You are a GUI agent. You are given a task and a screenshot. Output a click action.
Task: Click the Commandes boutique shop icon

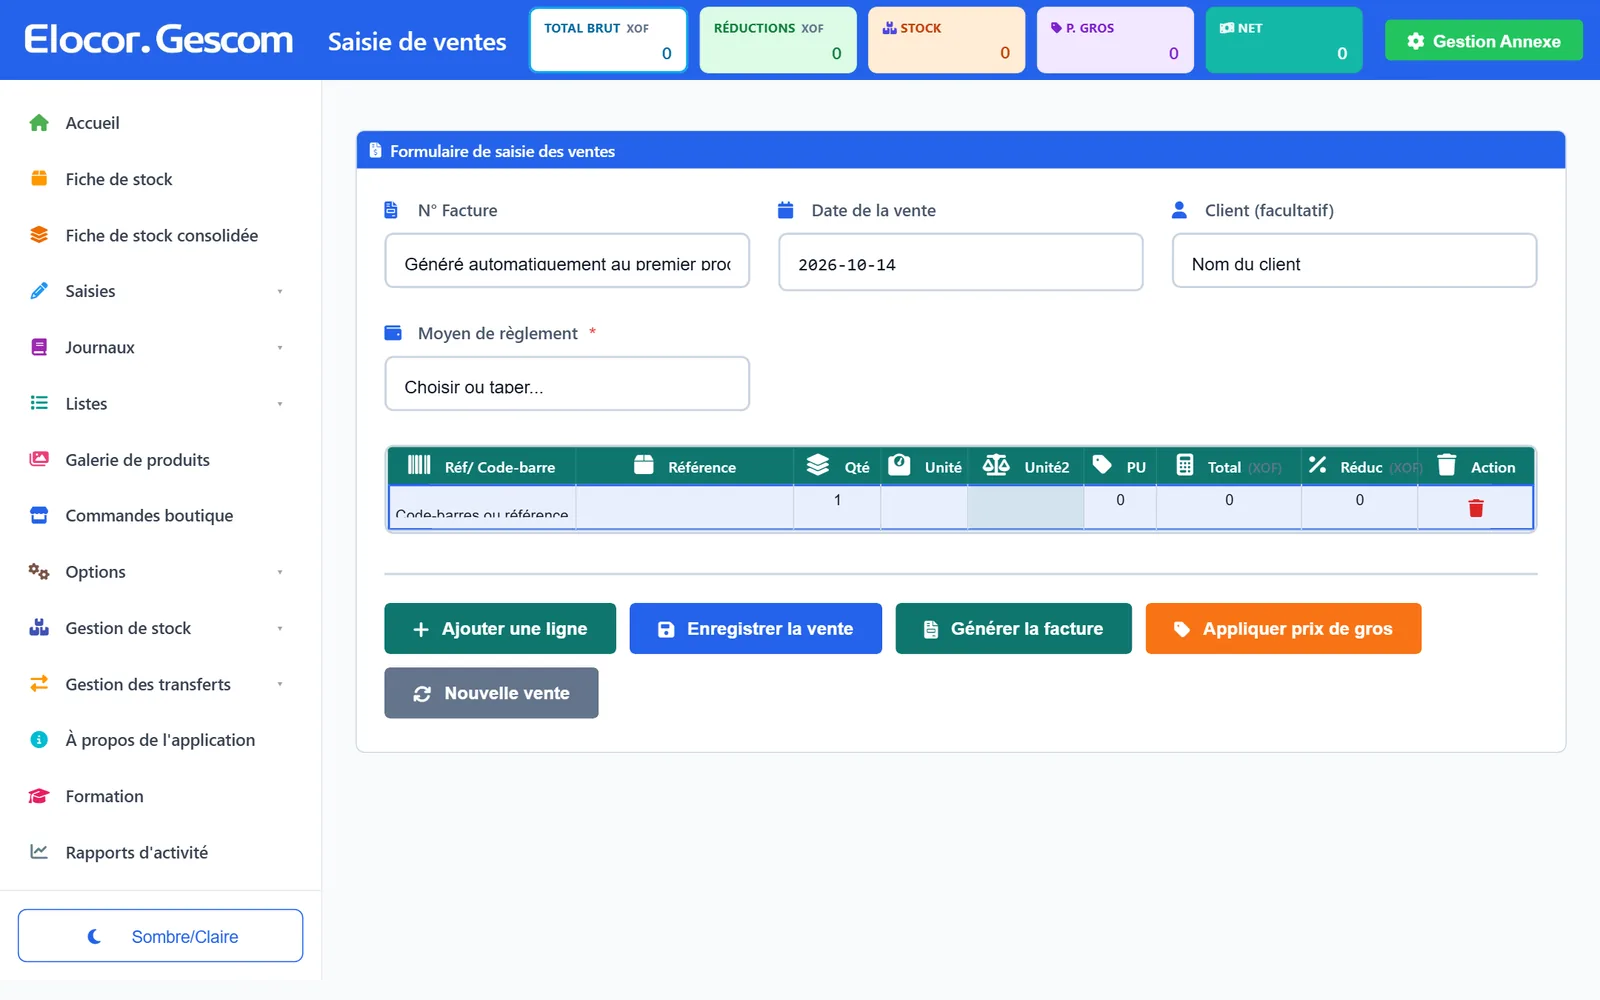39,515
